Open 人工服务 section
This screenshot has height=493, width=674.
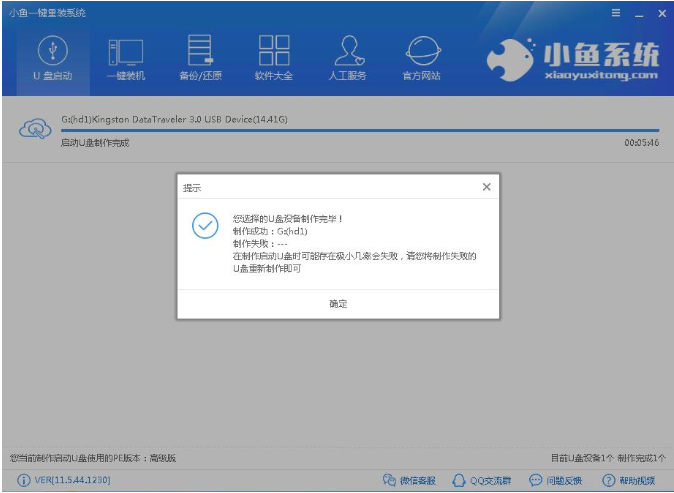pyautogui.click(x=348, y=59)
